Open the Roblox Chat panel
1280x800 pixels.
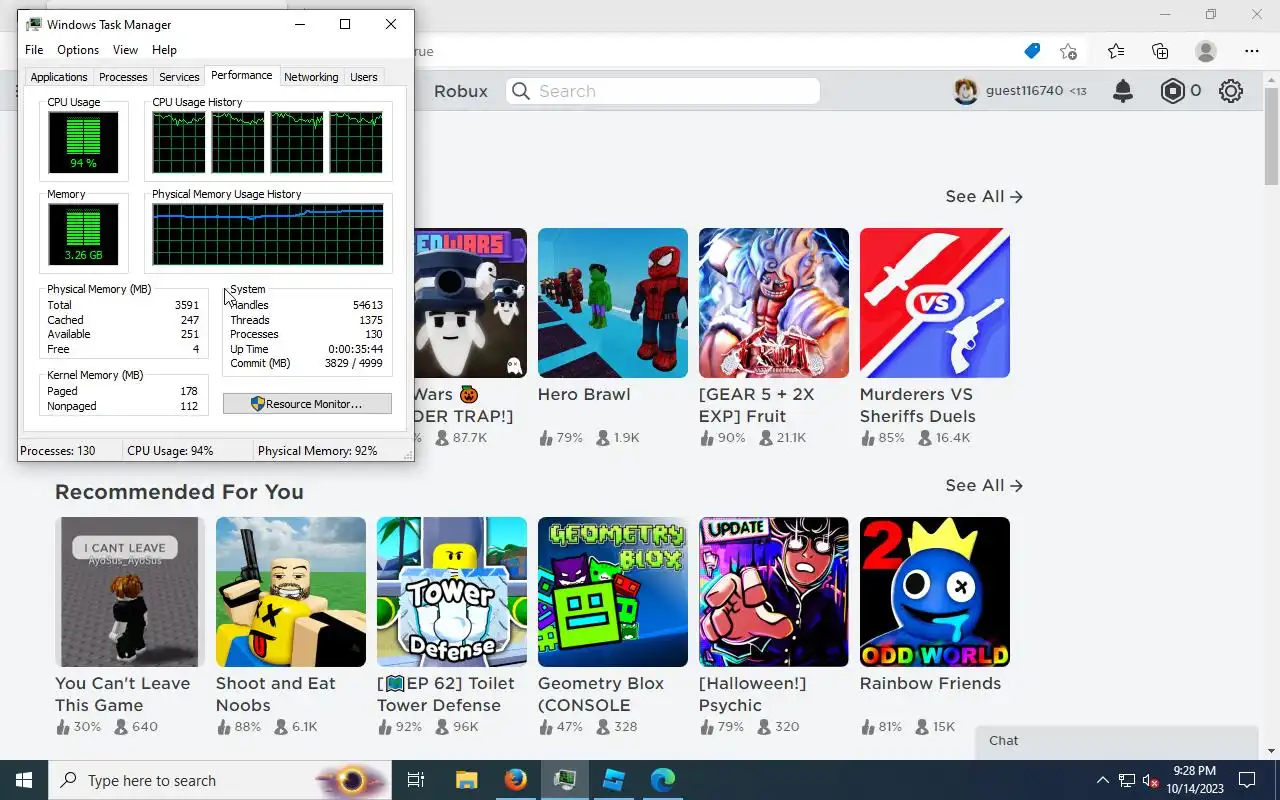point(1116,741)
